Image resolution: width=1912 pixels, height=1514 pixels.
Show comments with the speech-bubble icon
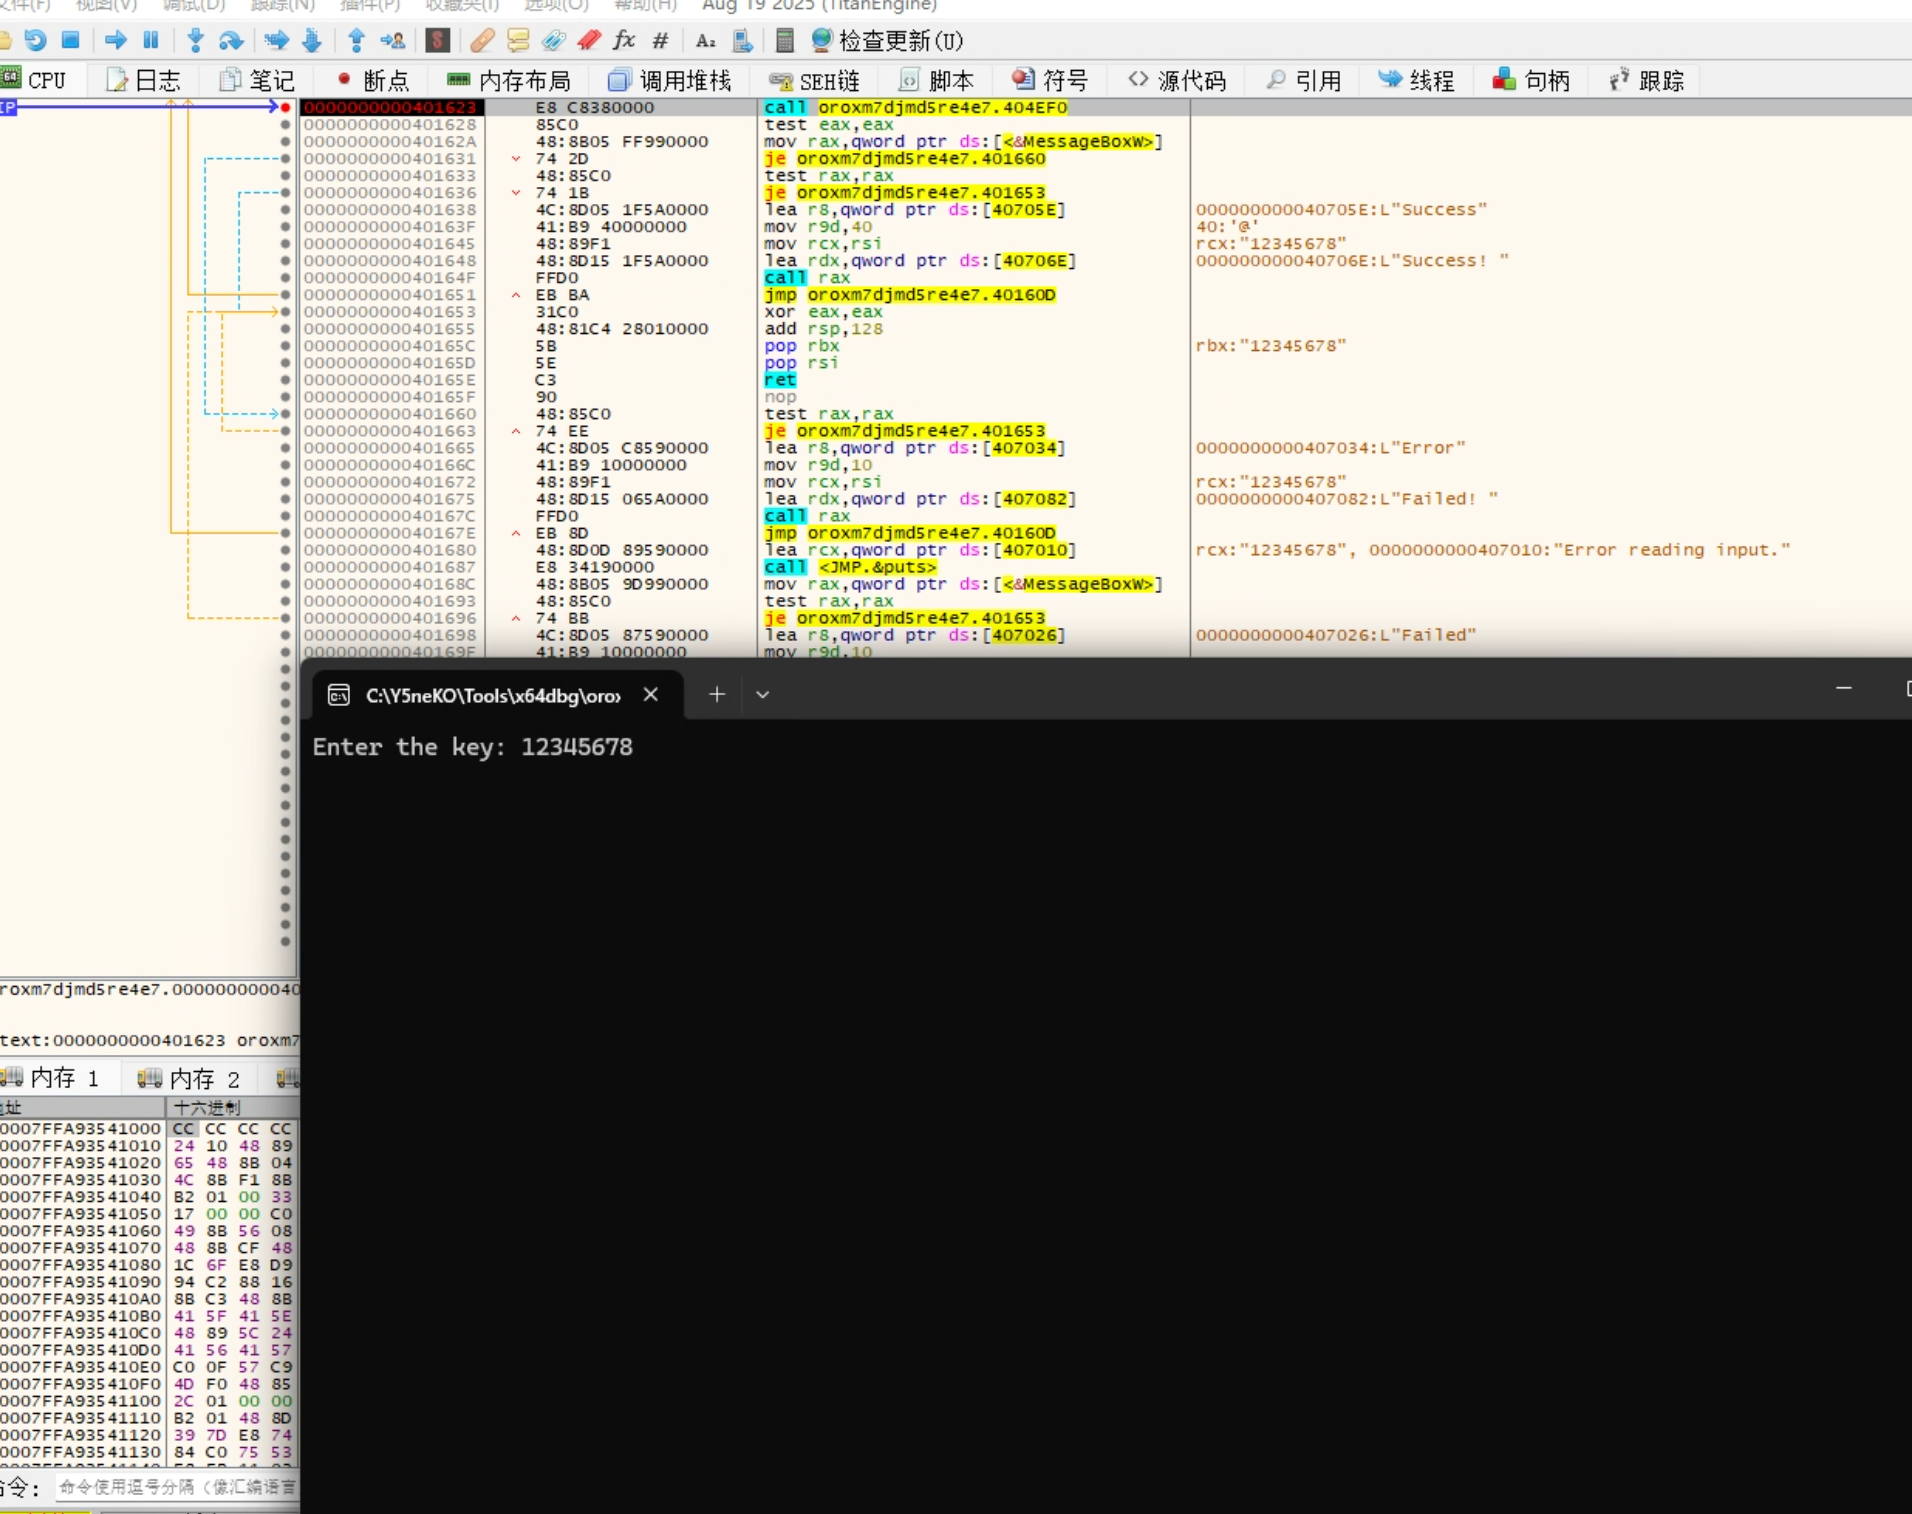[518, 40]
